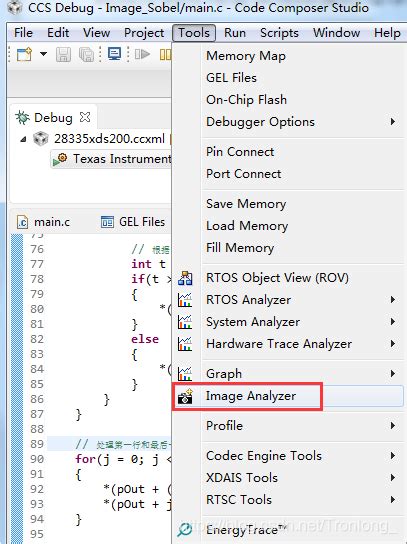Choose Load Memory from Tools menu
Screen dimensions: 407x544
[x=247, y=226]
